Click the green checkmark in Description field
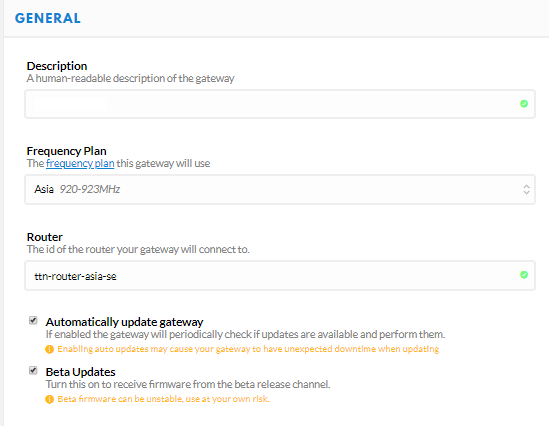This screenshot has width=549, height=426. click(524, 104)
